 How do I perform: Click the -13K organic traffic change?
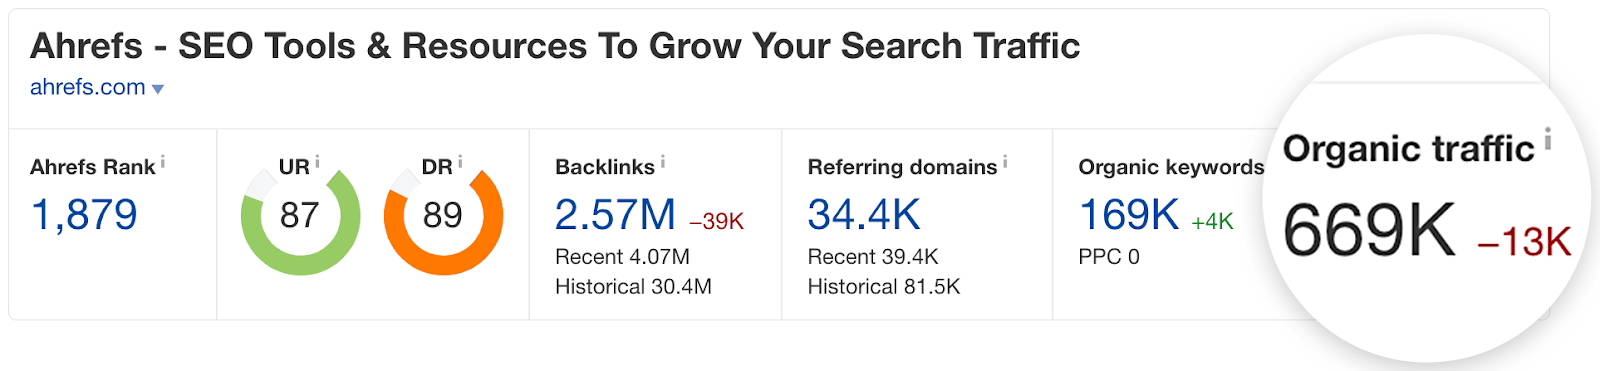point(1524,242)
